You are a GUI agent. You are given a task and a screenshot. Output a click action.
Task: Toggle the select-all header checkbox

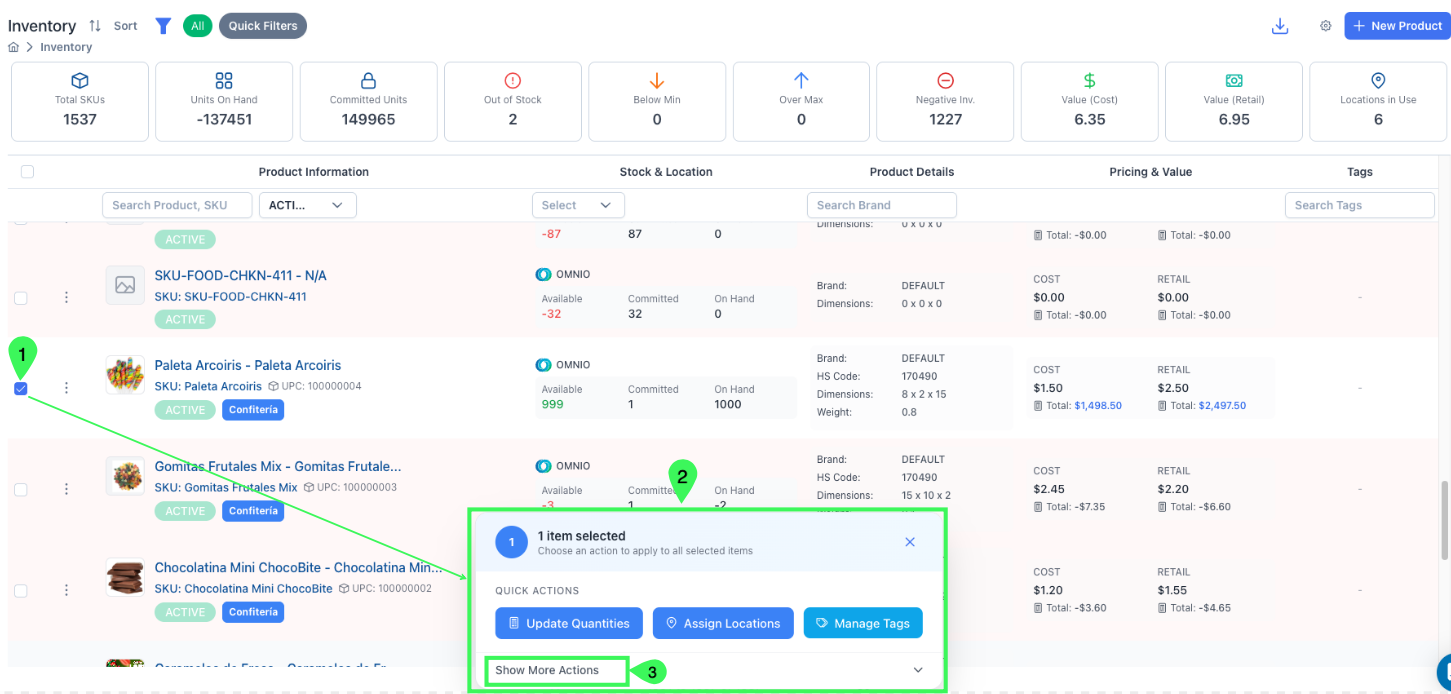pyautogui.click(x=28, y=172)
